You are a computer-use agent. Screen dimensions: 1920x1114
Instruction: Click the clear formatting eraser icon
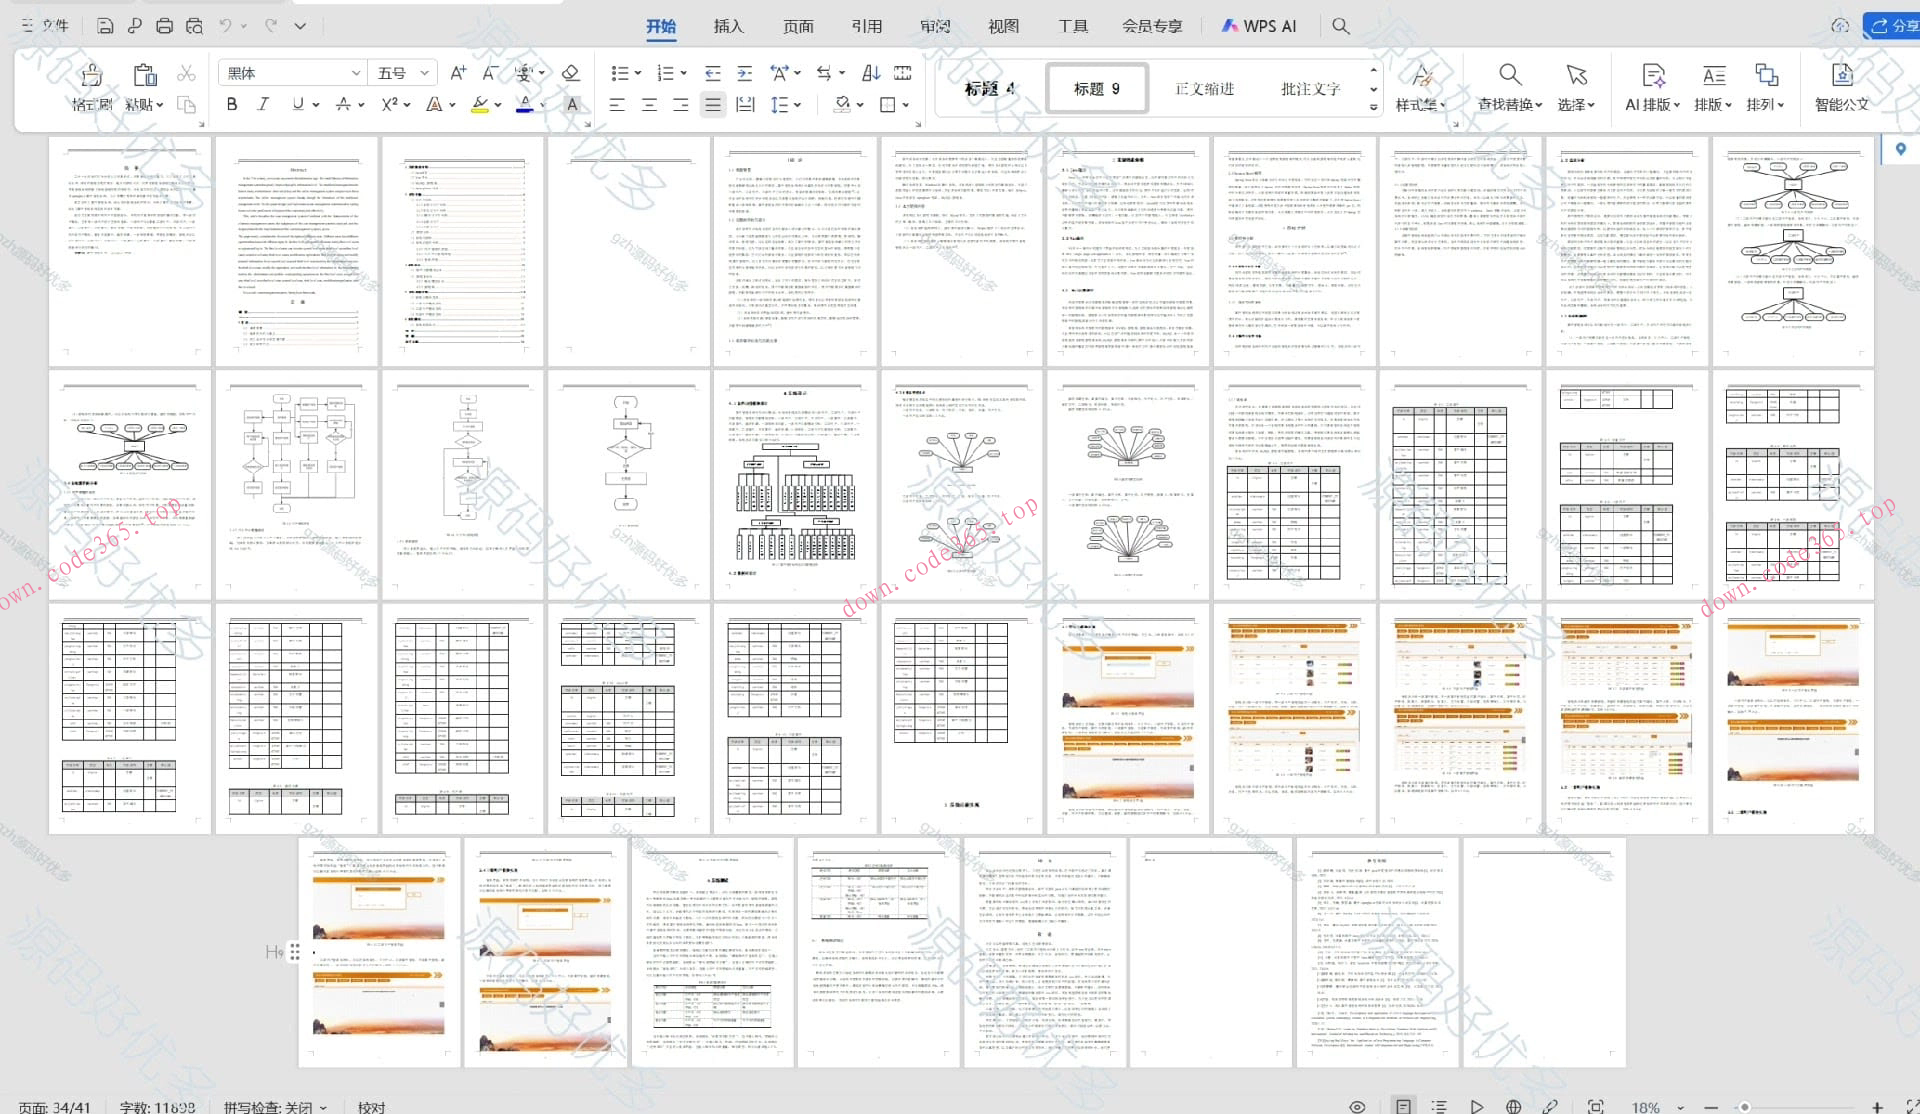571,73
